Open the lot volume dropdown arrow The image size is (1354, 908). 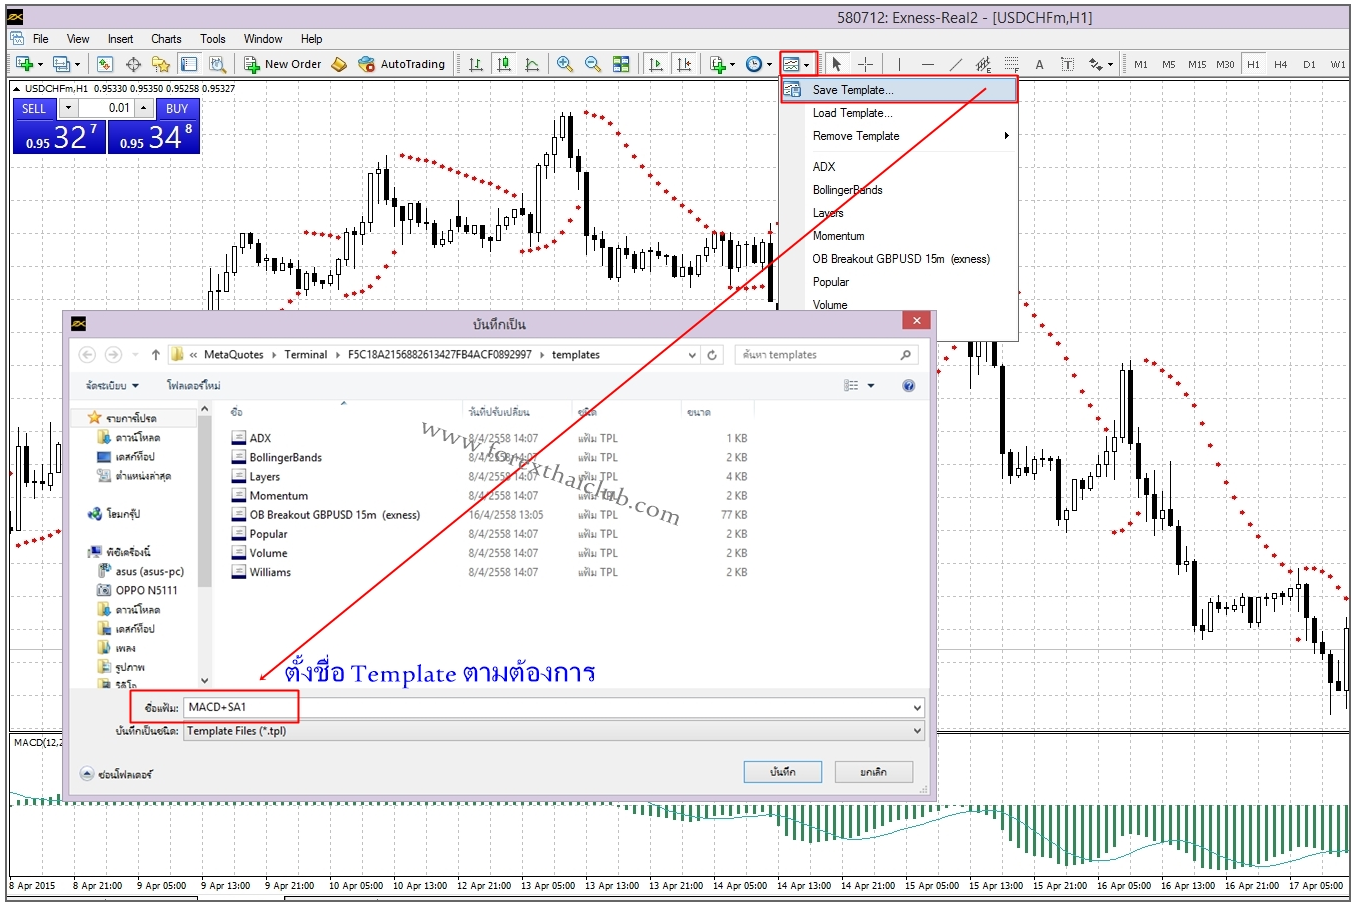[x=68, y=108]
